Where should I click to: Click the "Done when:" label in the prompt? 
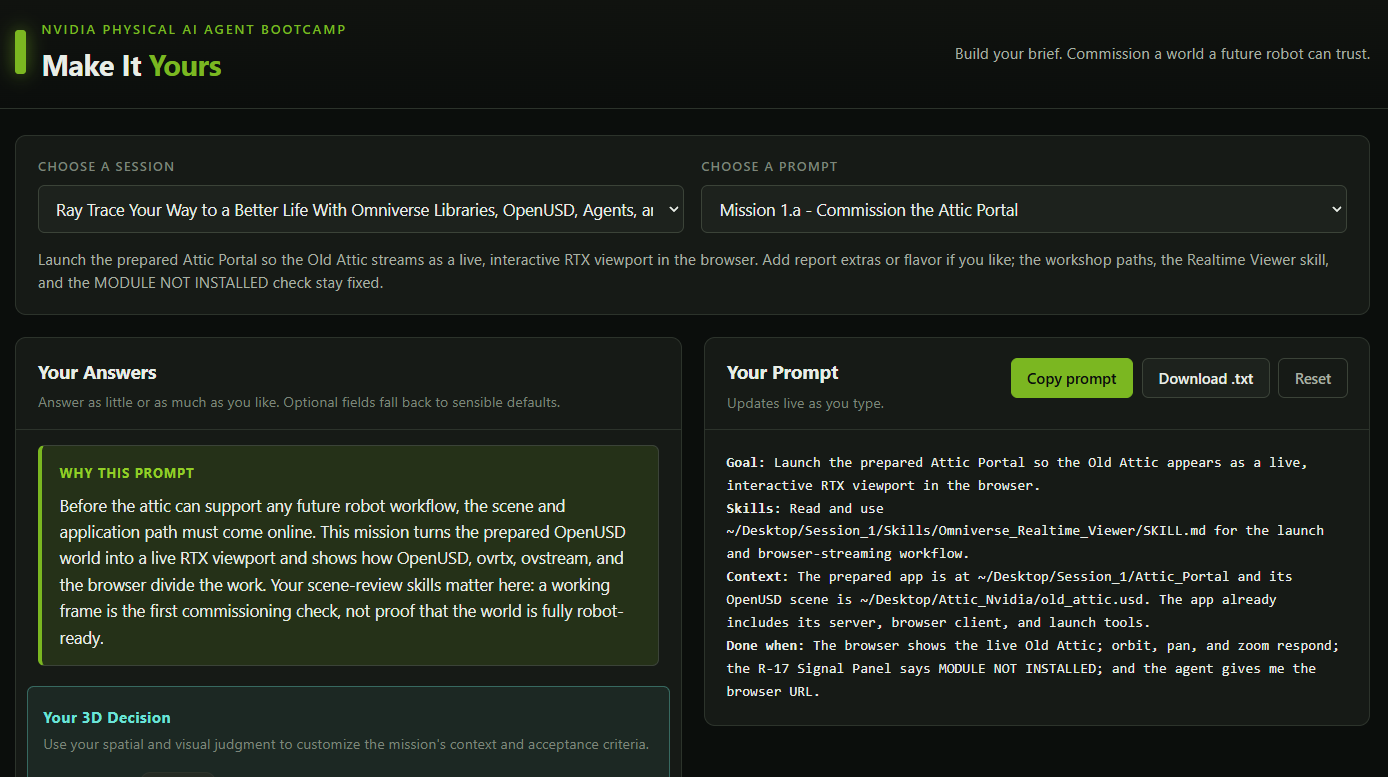(x=766, y=646)
